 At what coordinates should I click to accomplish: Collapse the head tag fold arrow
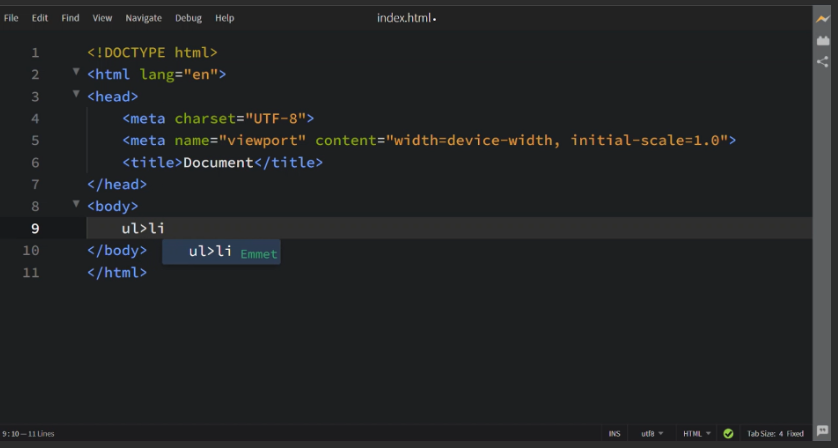(76, 95)
